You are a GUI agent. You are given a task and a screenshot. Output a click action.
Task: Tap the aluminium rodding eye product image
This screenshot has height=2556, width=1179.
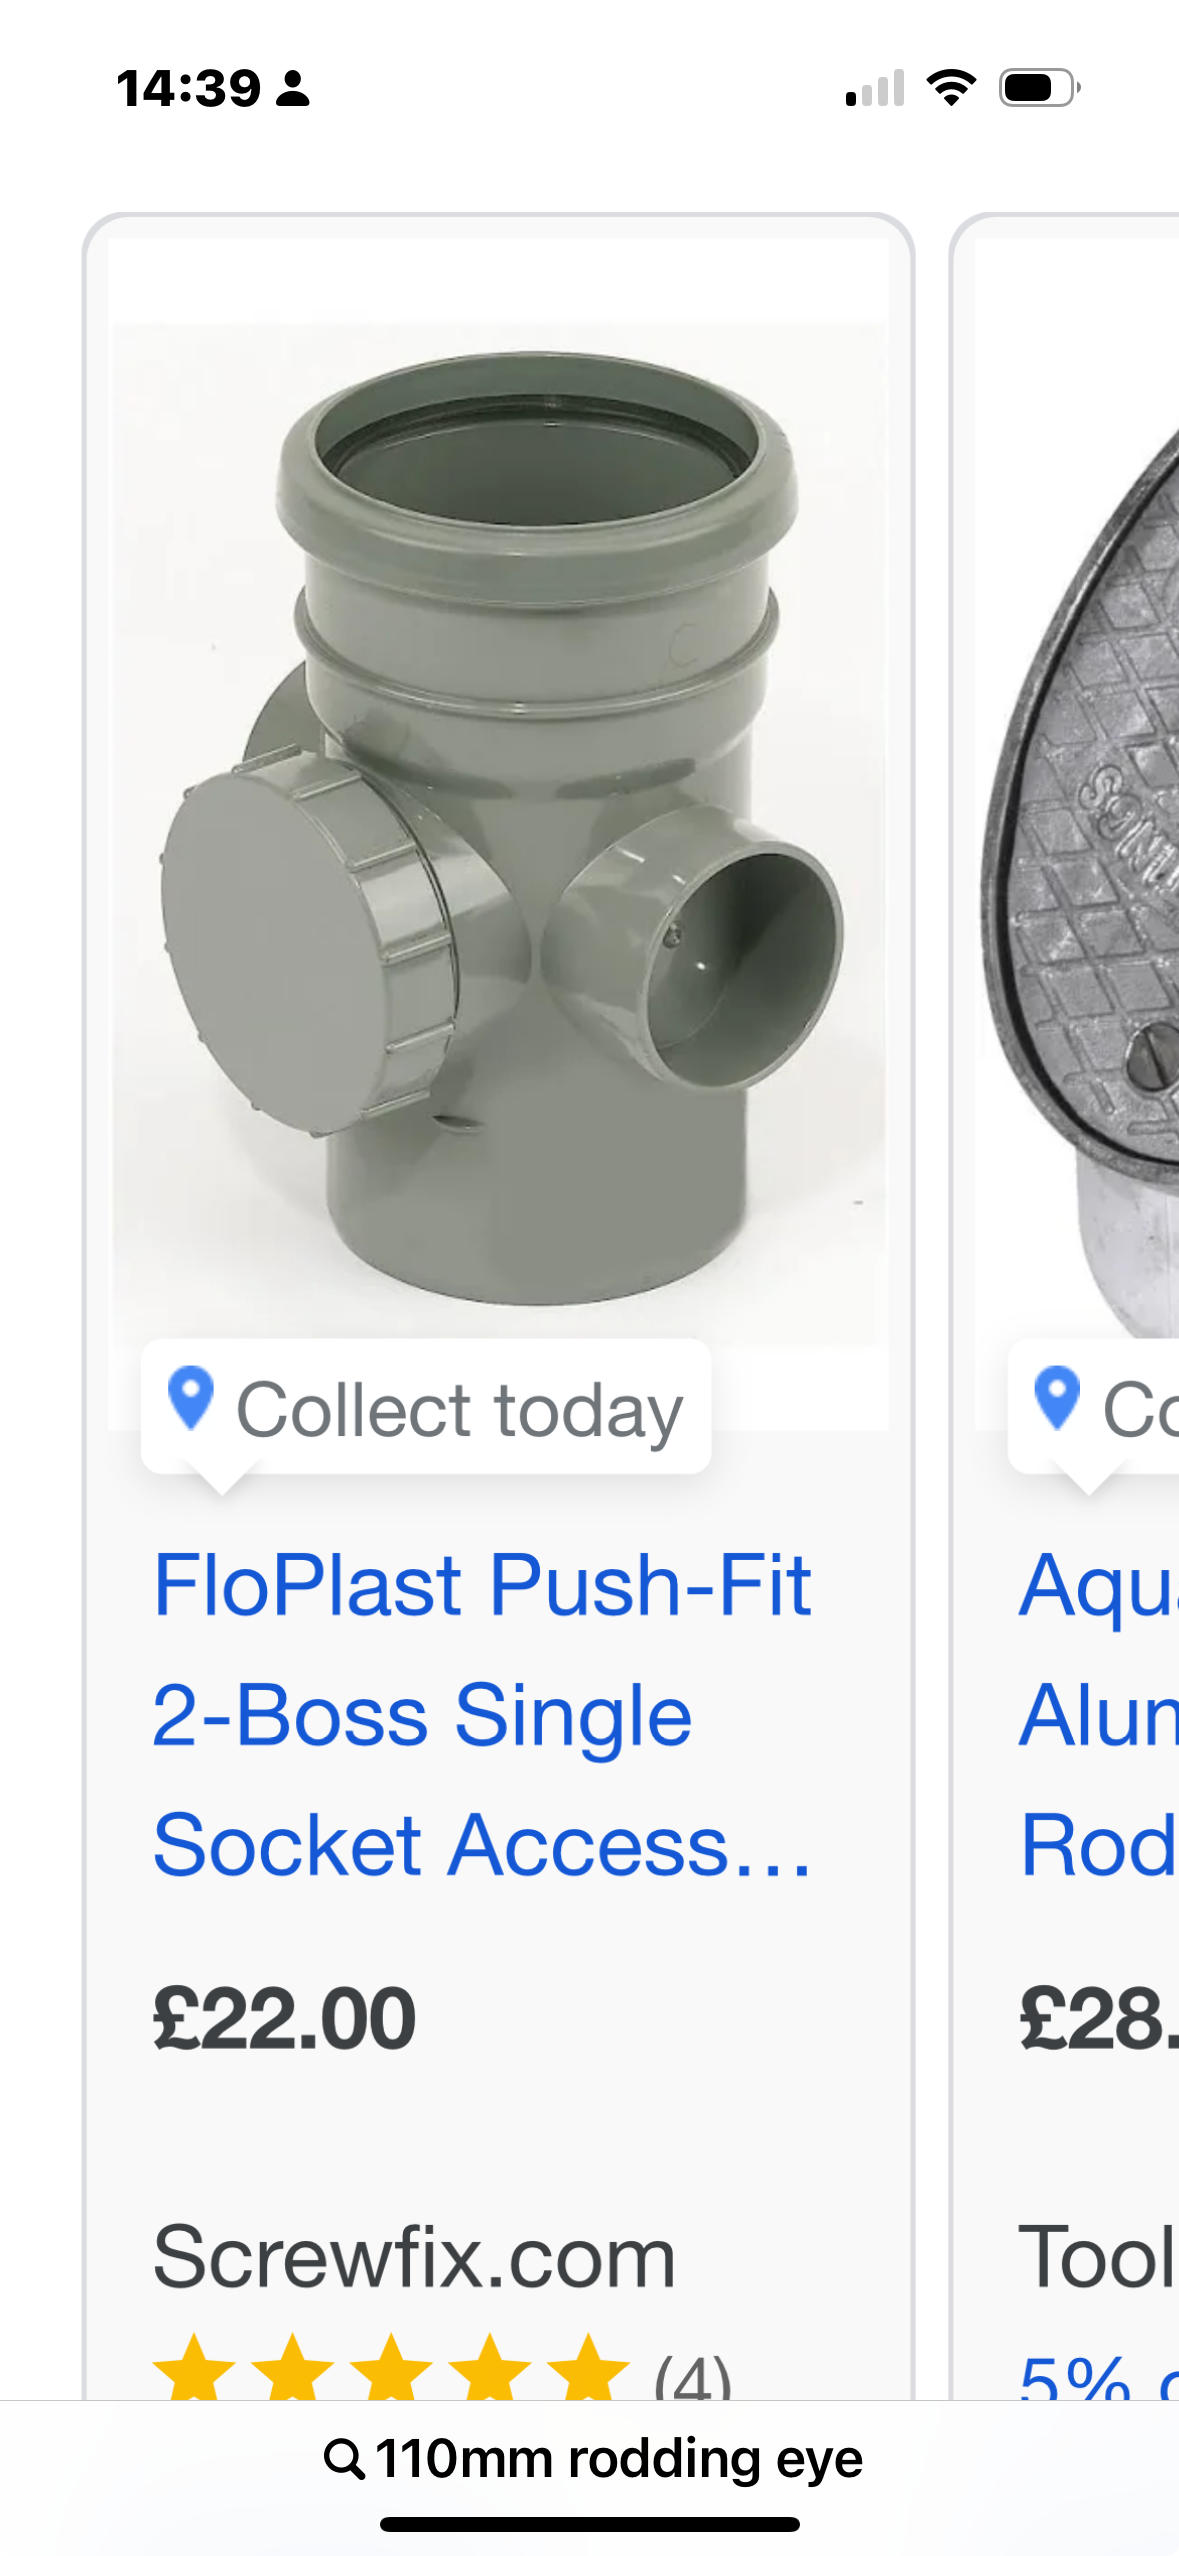pyautogui.click(x=1078, y=830)
